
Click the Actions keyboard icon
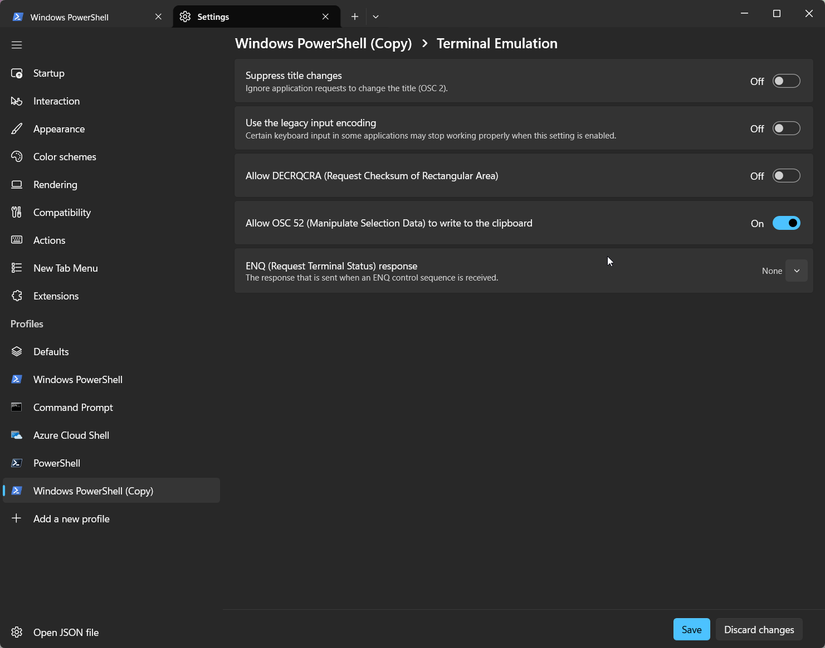tap(17, 240)
